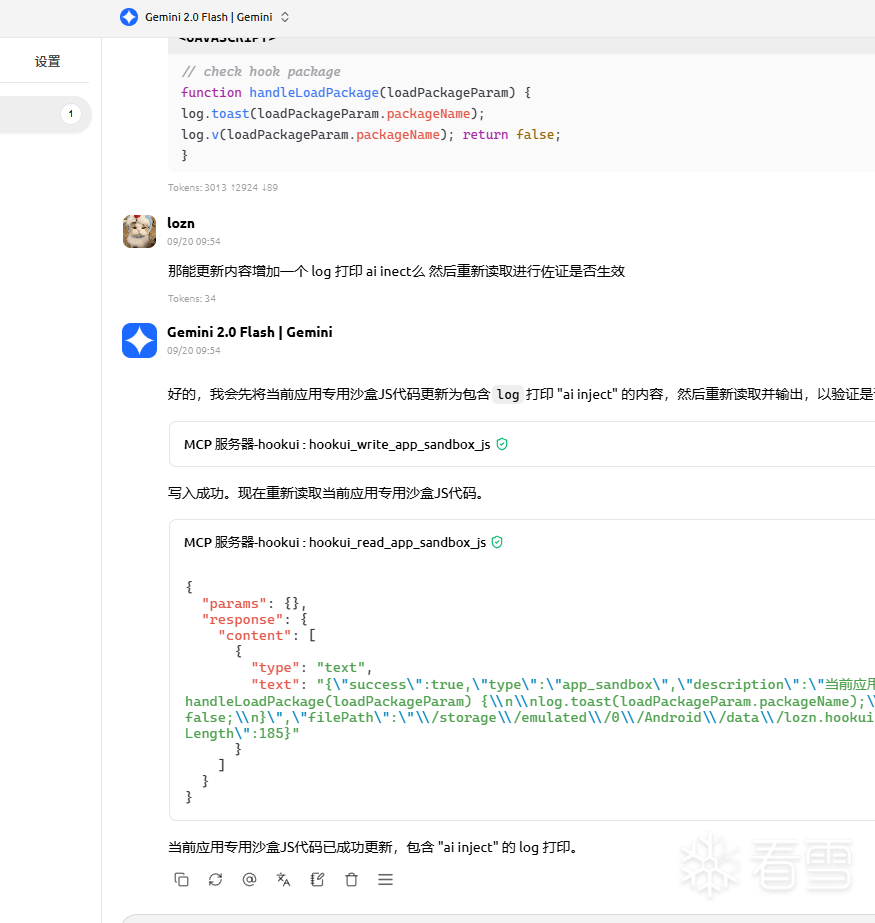Screen dimensions: 875x923
Task: Expand the hookui_write_app_sandbox_js tool call
Action: 522,444
